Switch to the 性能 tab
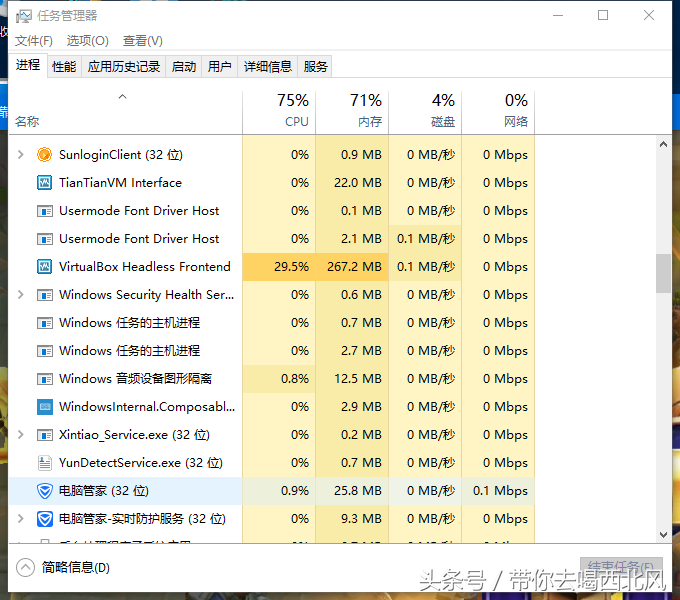Image resolution: width=680 pixels, height=600 pixels. click(64, 67)
